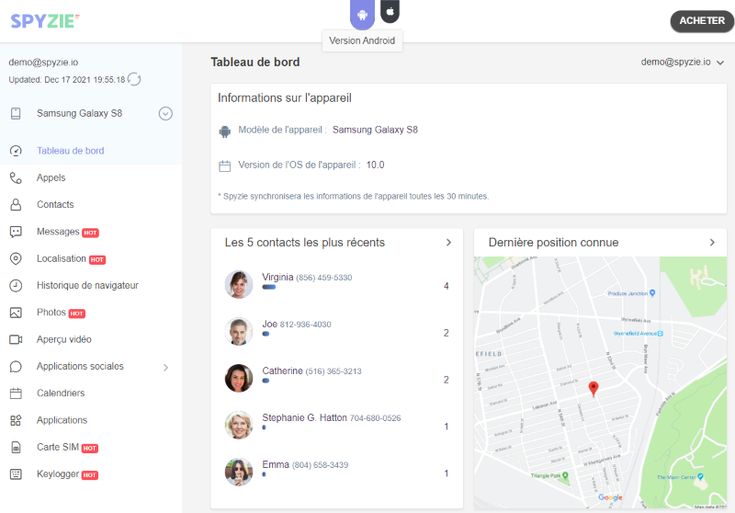The height and width of the screenshot is (513, 735).
Task: Switch to the Apple iOS version icon
Action: coord(390,12)
